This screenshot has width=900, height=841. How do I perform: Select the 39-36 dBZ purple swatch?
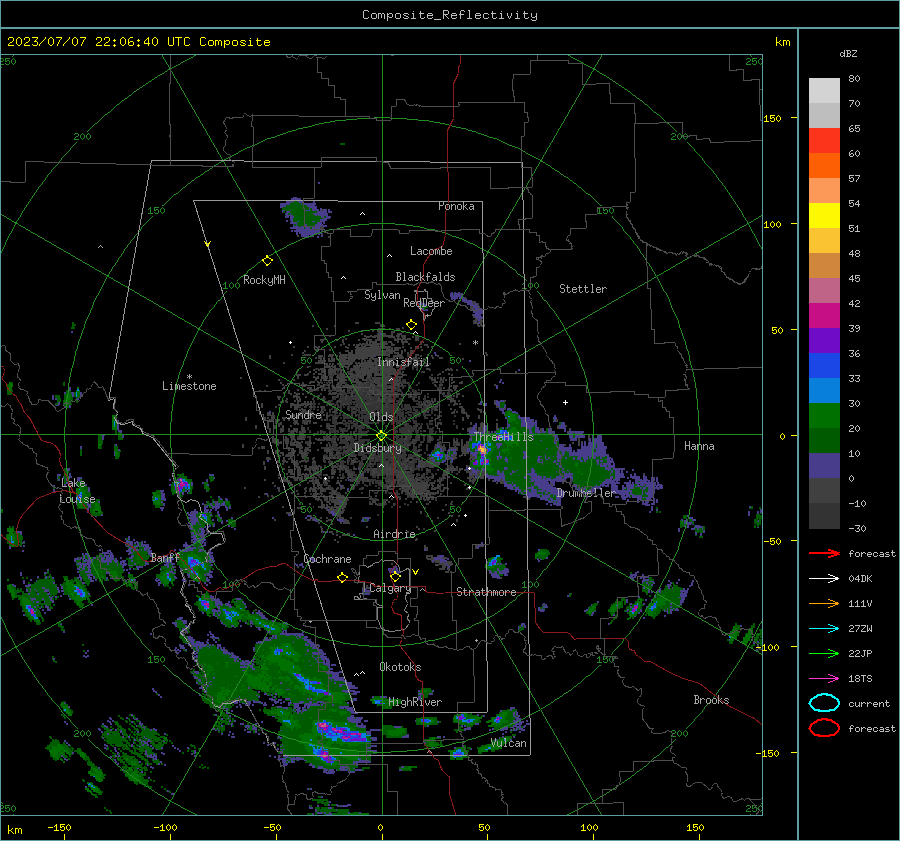[824, 340]
